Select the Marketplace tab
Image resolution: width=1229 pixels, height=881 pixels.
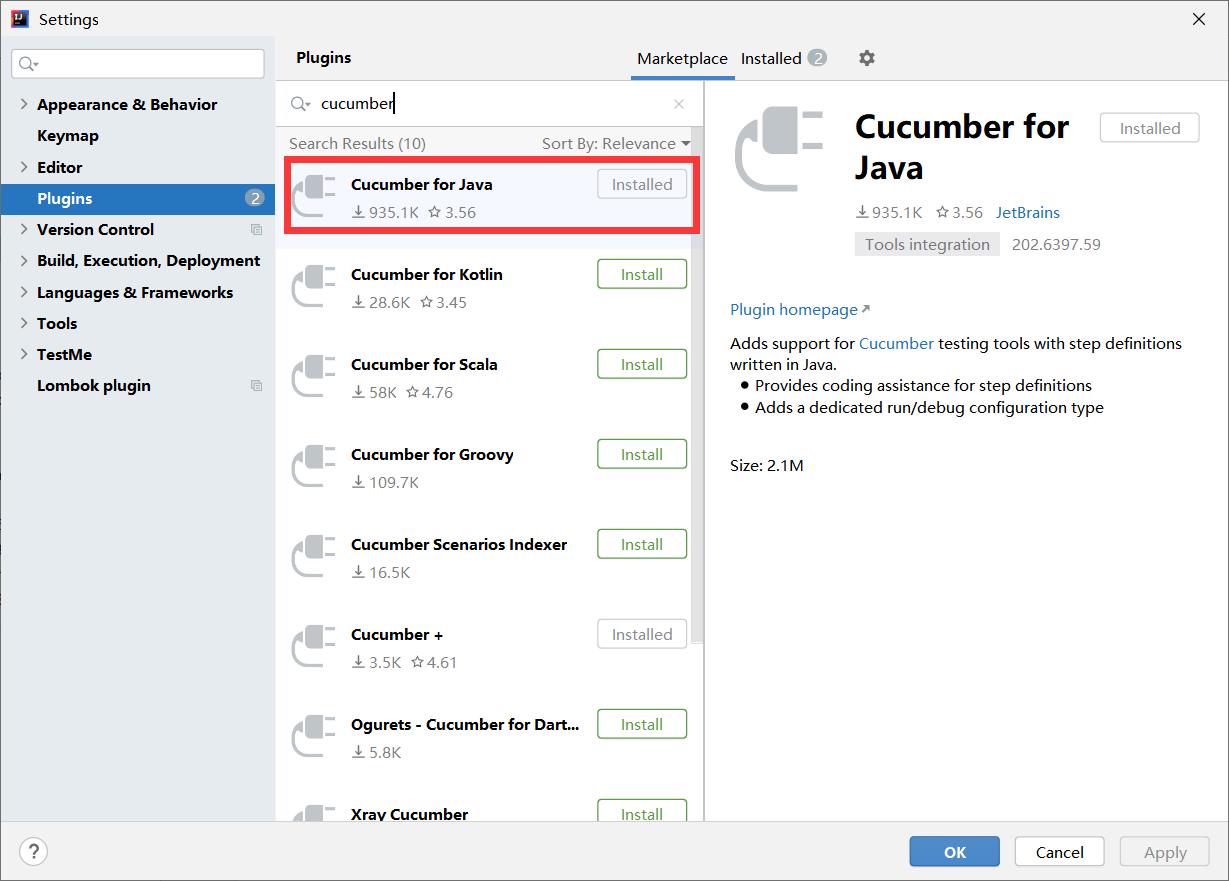682,58
